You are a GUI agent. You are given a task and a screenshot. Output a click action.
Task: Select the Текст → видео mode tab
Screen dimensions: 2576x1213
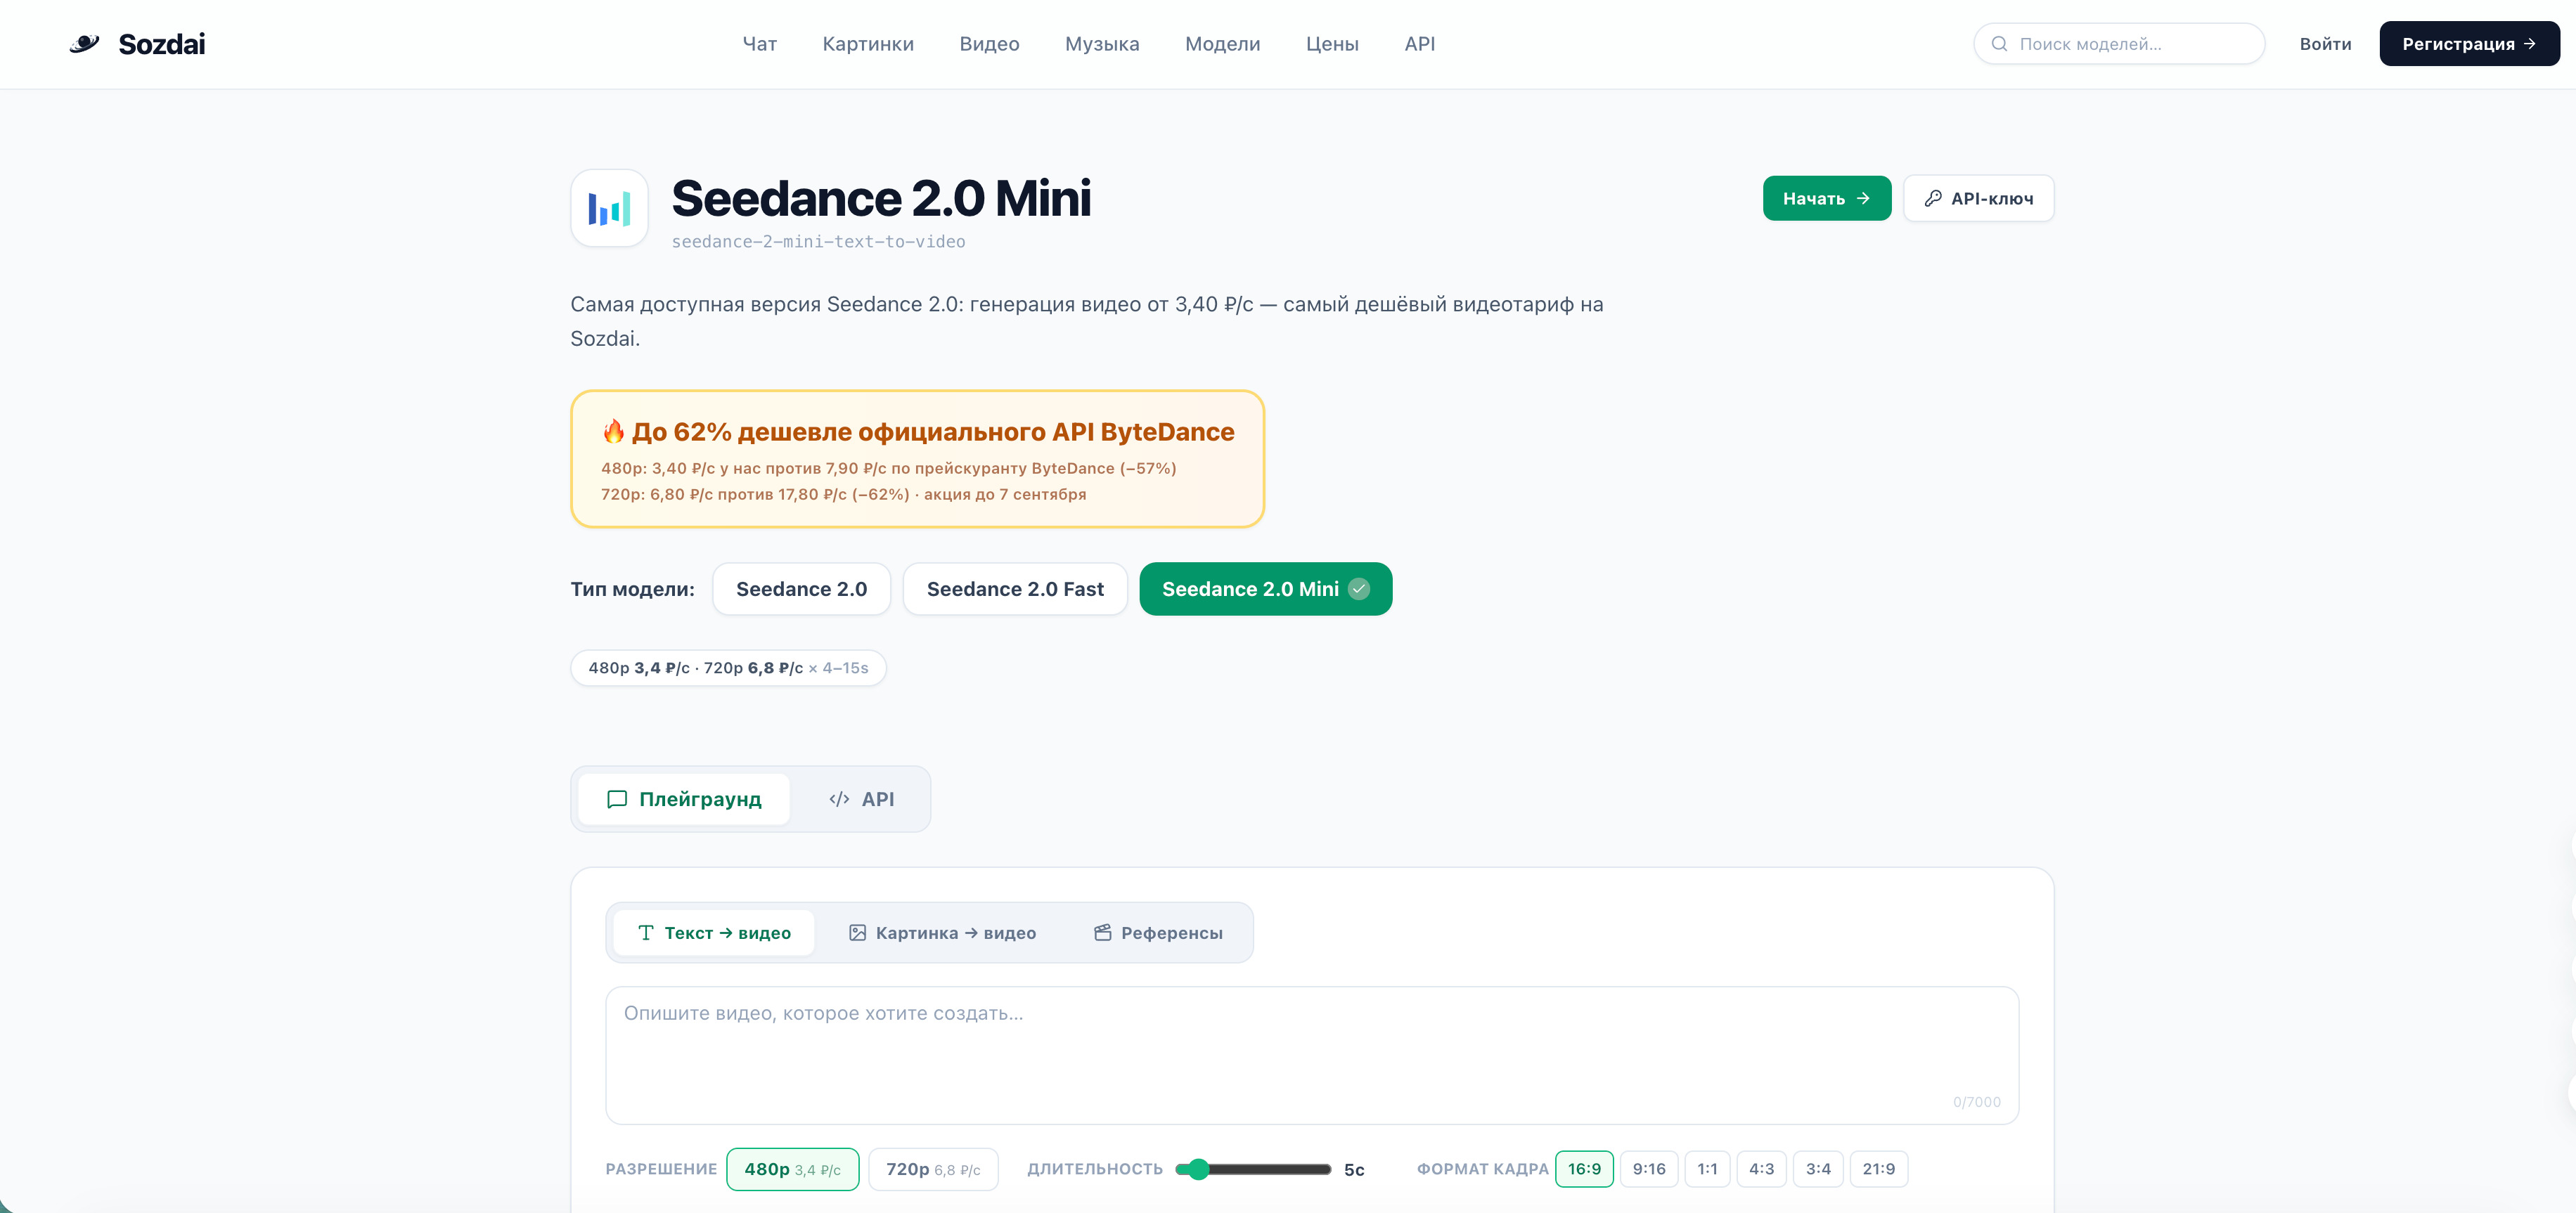pos(714,933)
